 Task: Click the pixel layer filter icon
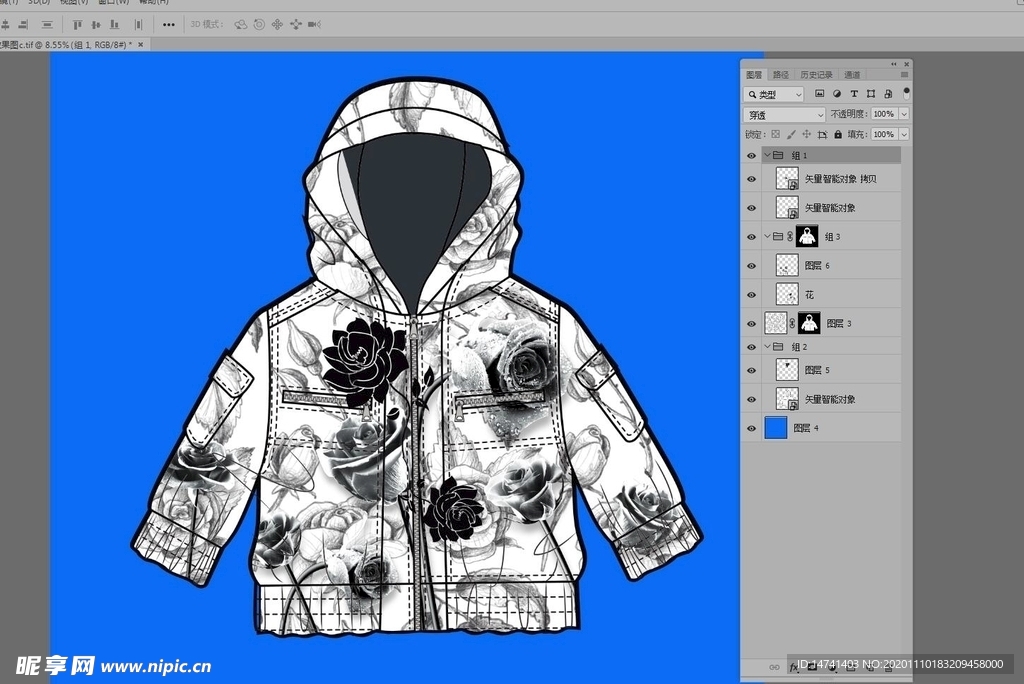click(x=819, y=94)
